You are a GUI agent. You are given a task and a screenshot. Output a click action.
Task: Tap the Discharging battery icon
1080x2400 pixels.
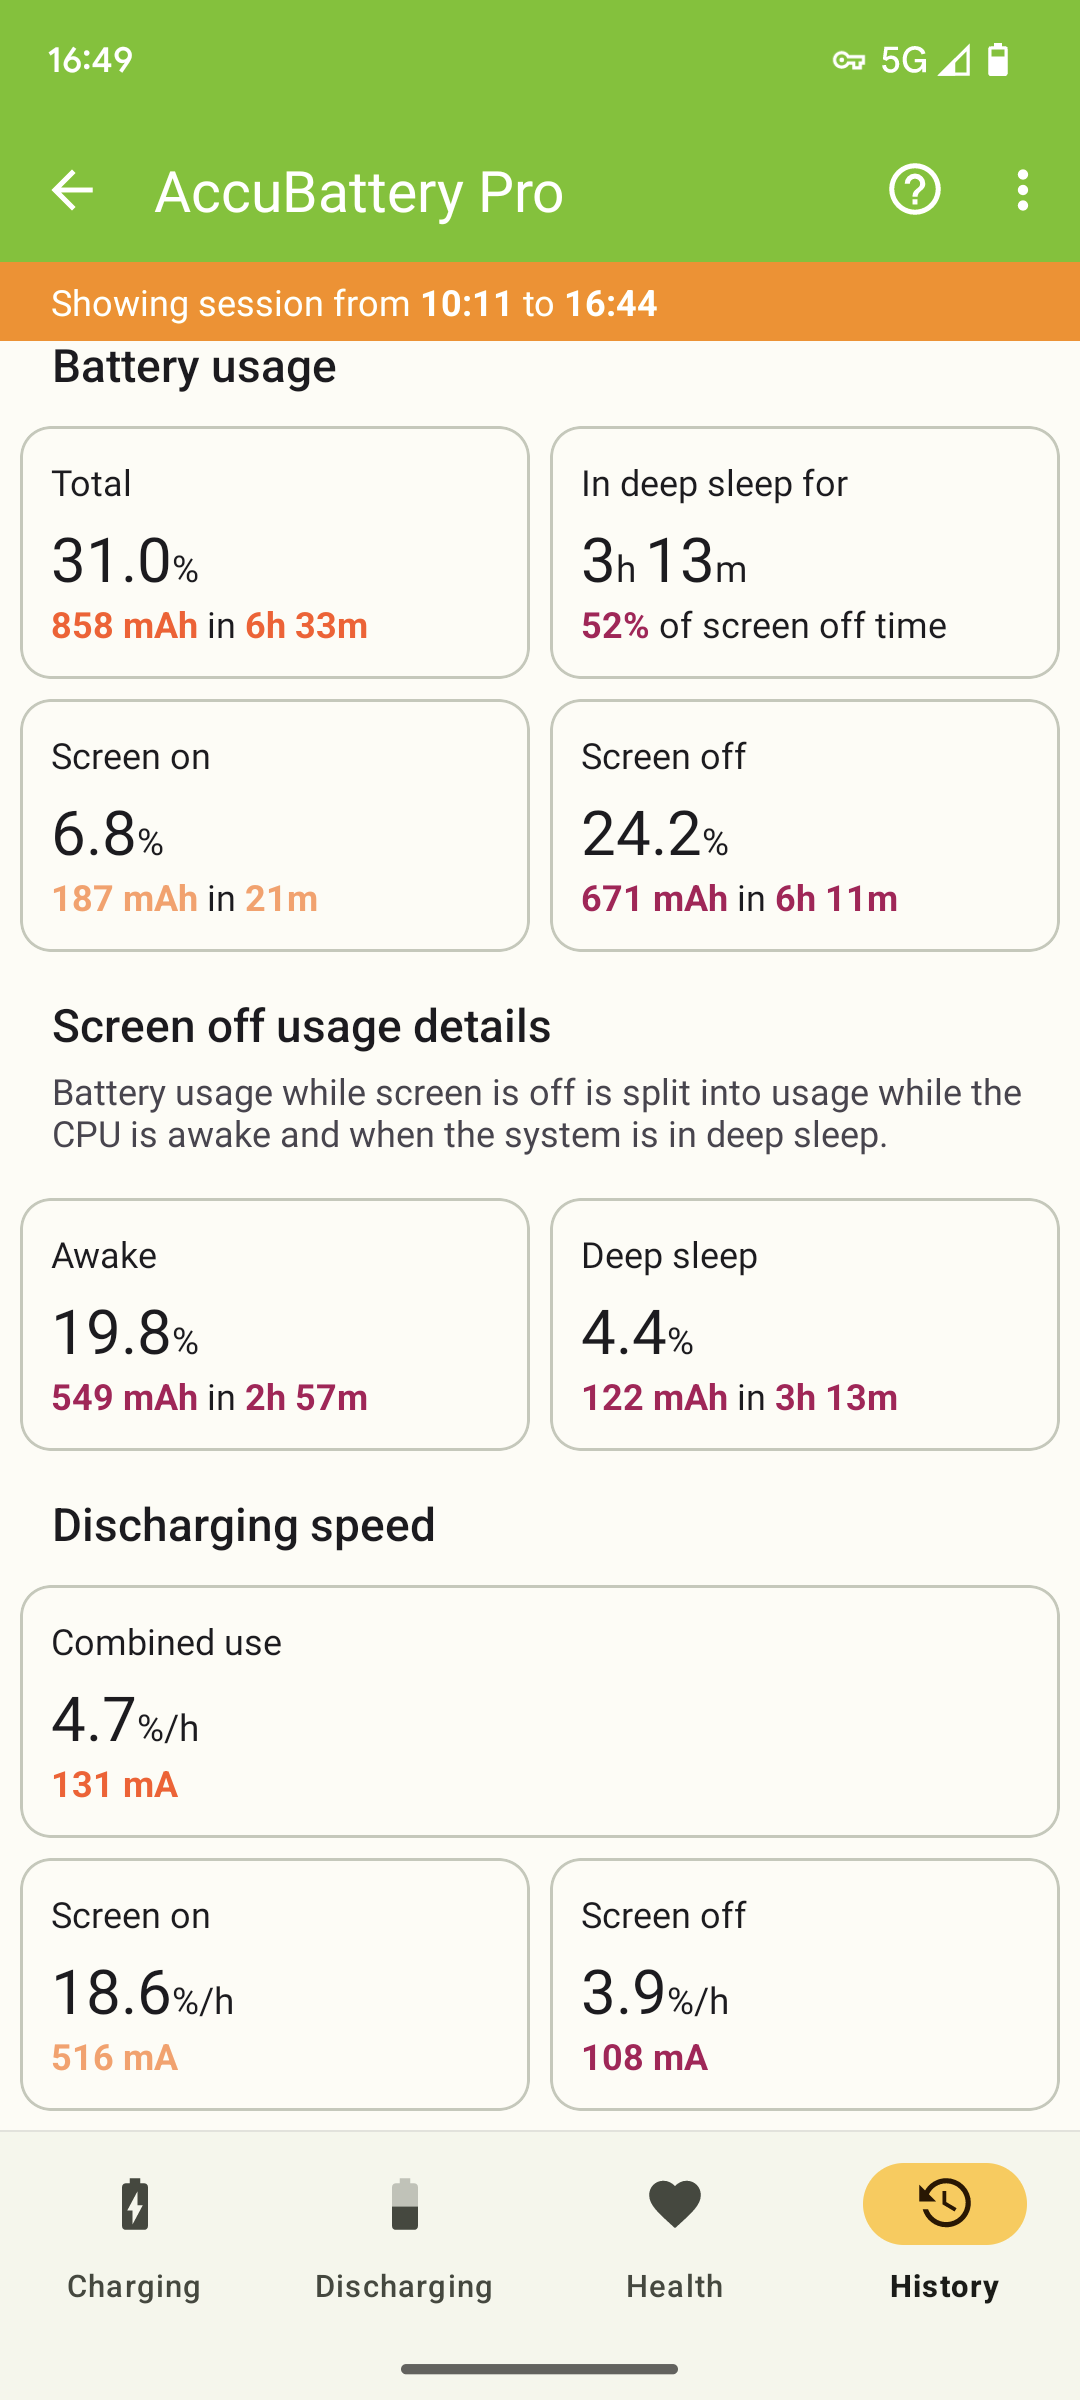coord(404,2204)
